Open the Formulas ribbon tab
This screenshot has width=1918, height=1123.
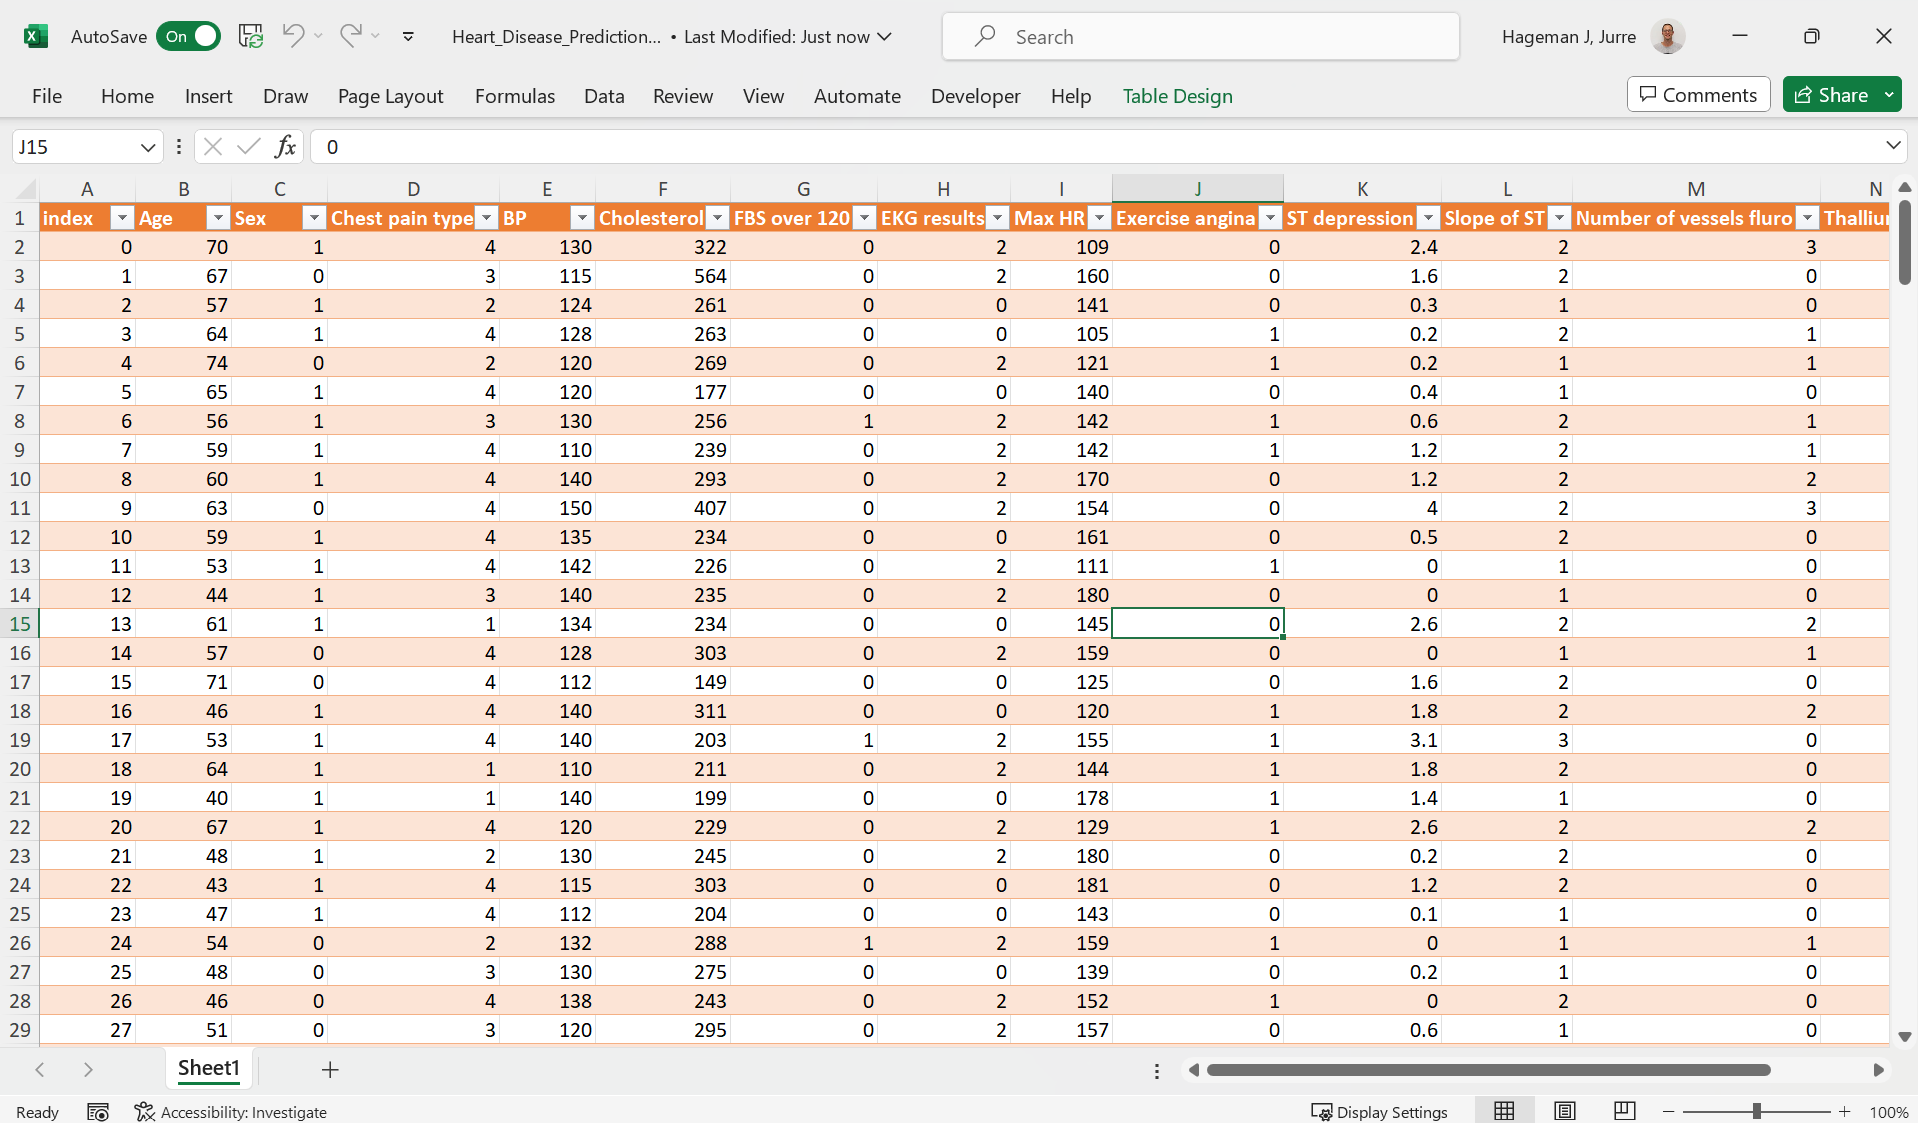514,96
